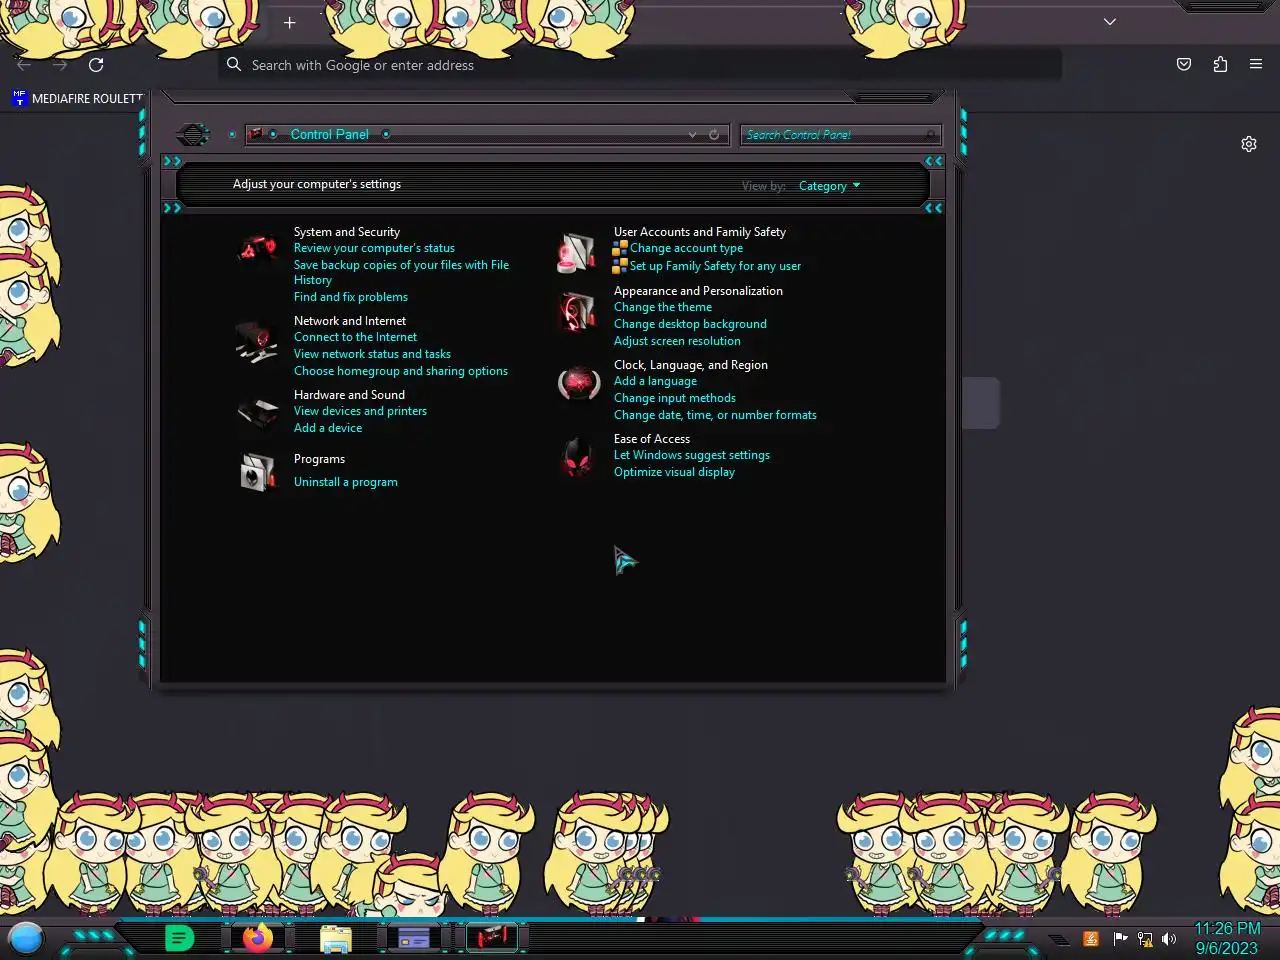Open Network and Internet category icon
Image resolution: width=1280 pixels, height=960 pixels.
coord(257,341)
